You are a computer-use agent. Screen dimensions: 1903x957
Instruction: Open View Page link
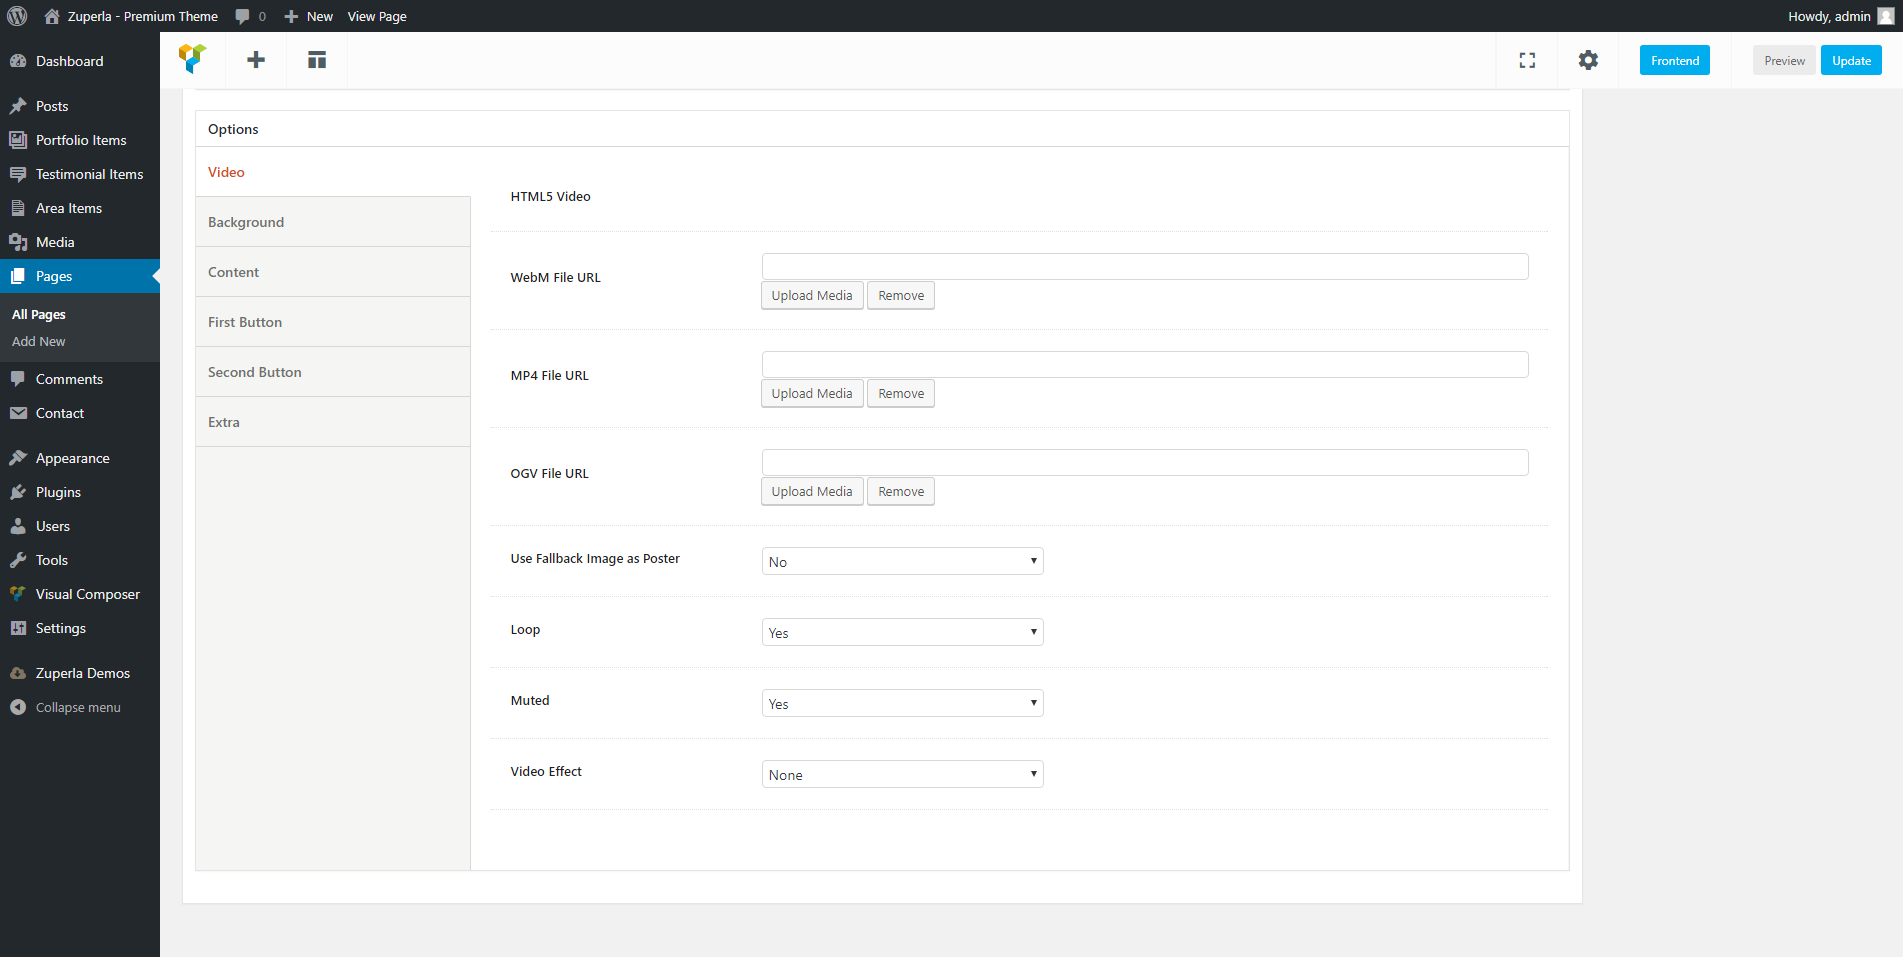click(x=377, y=16)
